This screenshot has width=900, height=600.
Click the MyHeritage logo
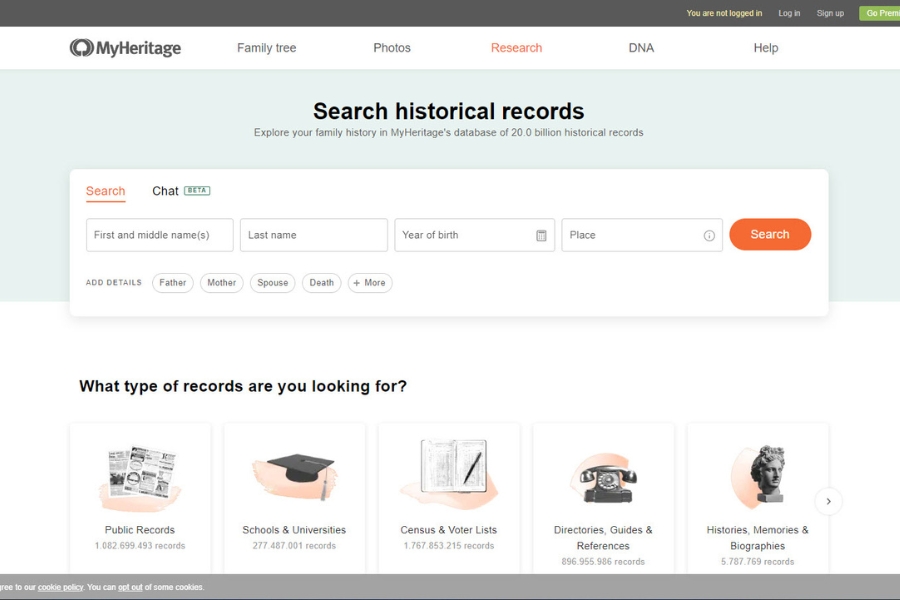pyautogui.click(x=125, y=48)
